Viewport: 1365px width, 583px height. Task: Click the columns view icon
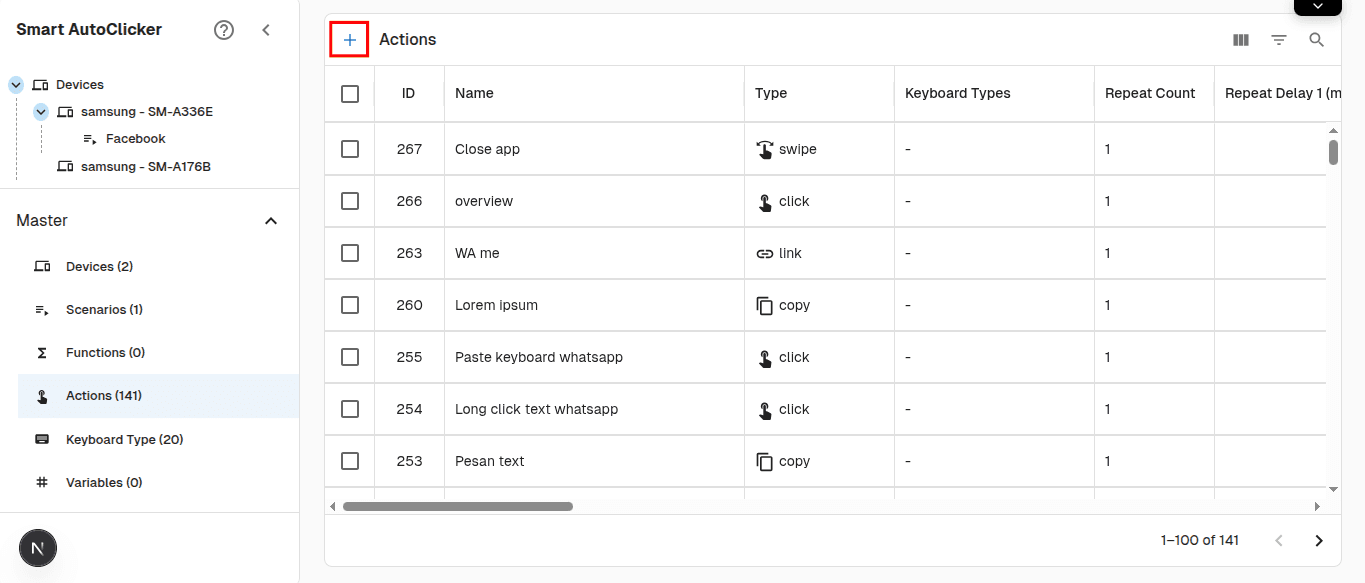coord(1241,40)
